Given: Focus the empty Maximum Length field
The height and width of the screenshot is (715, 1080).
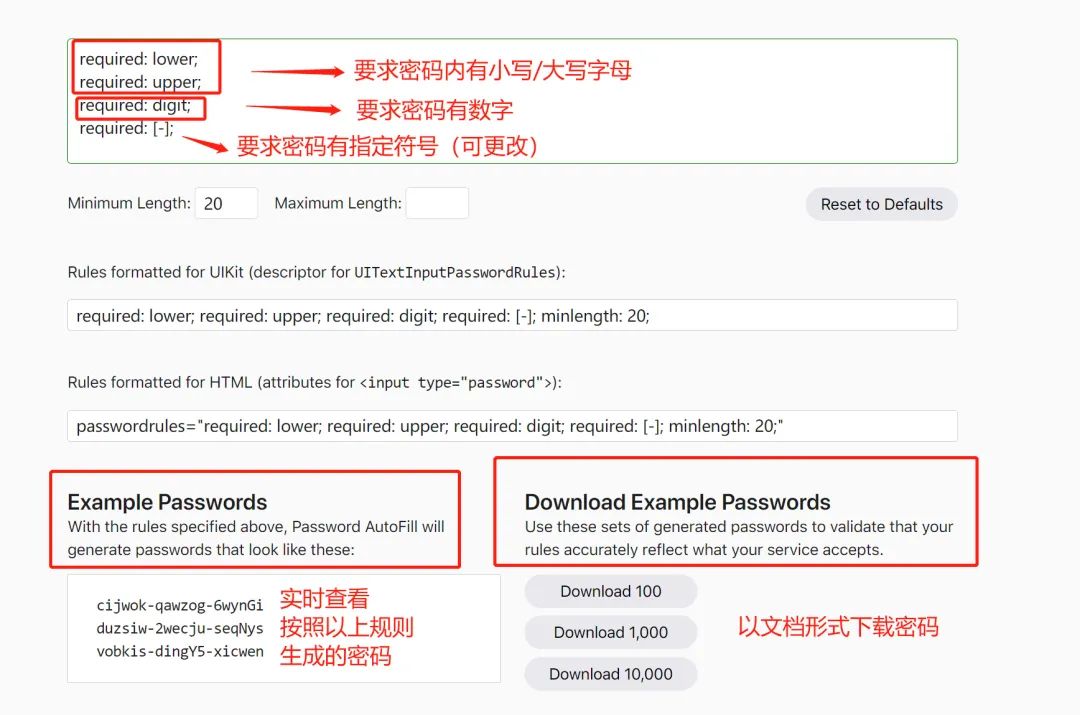Looking at the screenshot, I should (437, 203).
